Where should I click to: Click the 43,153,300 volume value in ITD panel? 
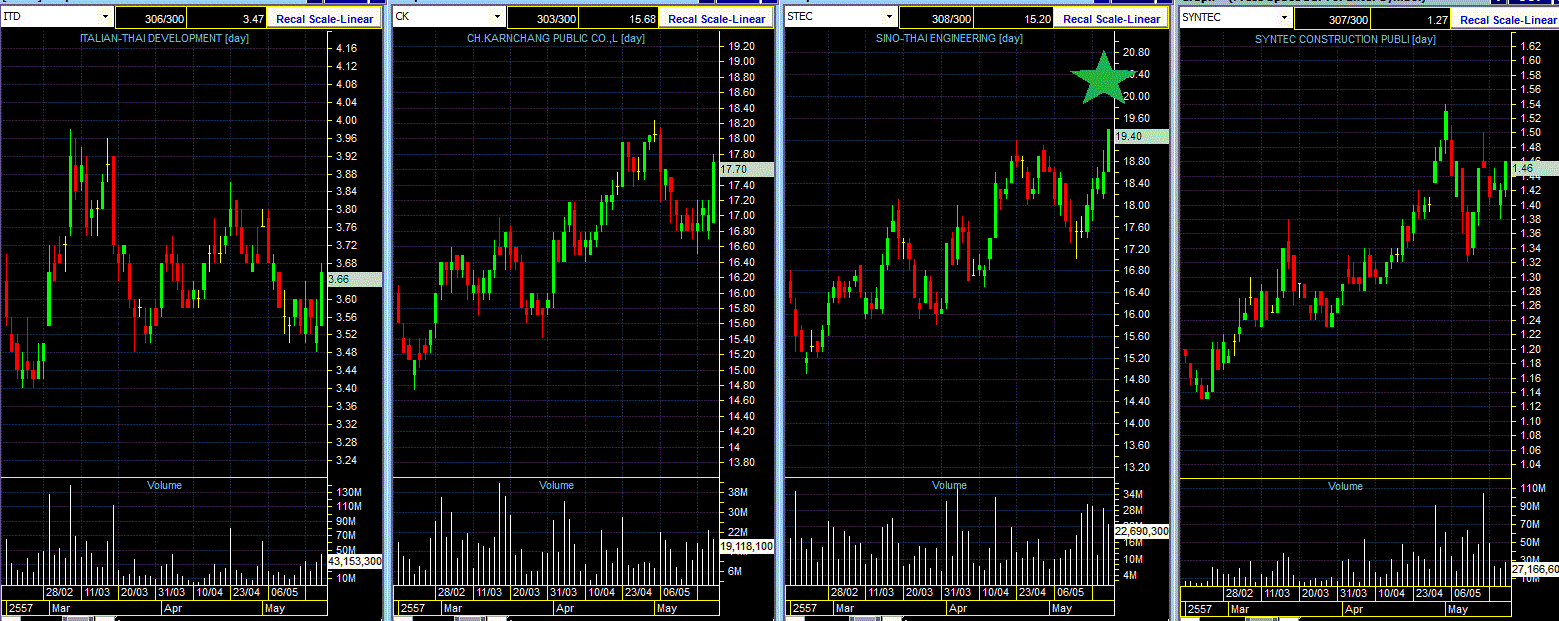pos(354,561)
